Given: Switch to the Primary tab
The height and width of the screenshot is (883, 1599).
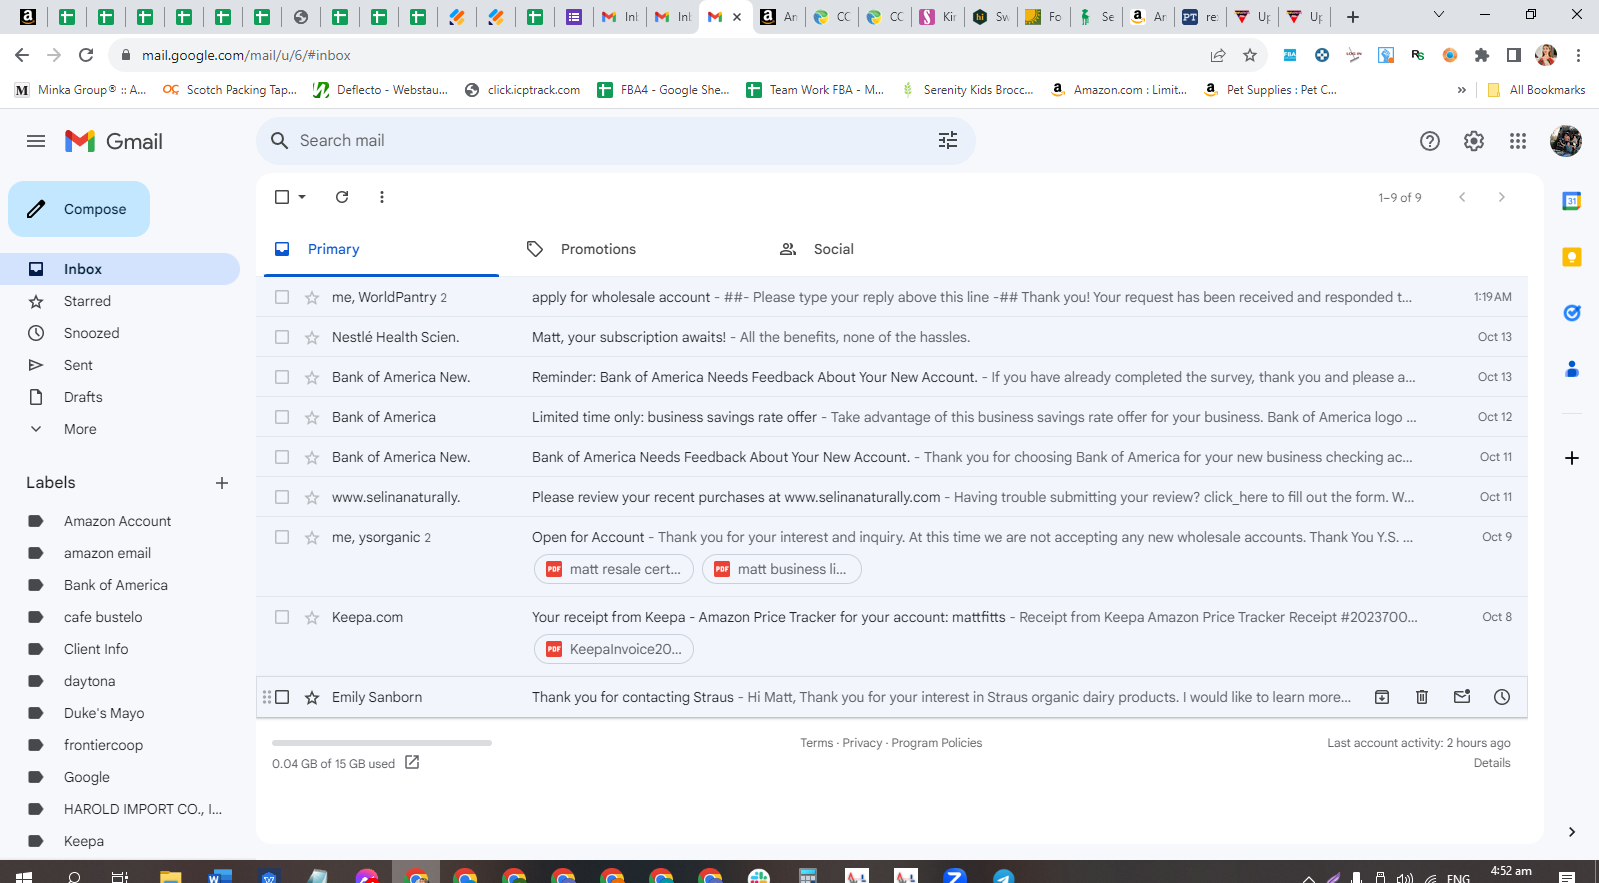Looking at the screenshot, I should [381, 249].
